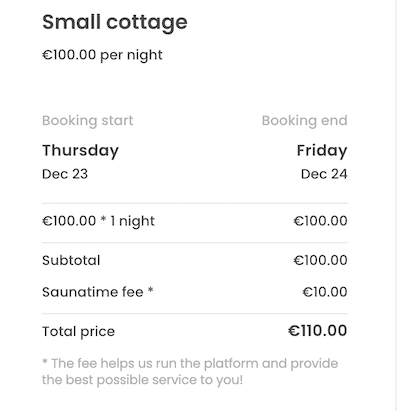Click the Saunatime fee label
Screen dimensions: 397x411
pos(93,292)
